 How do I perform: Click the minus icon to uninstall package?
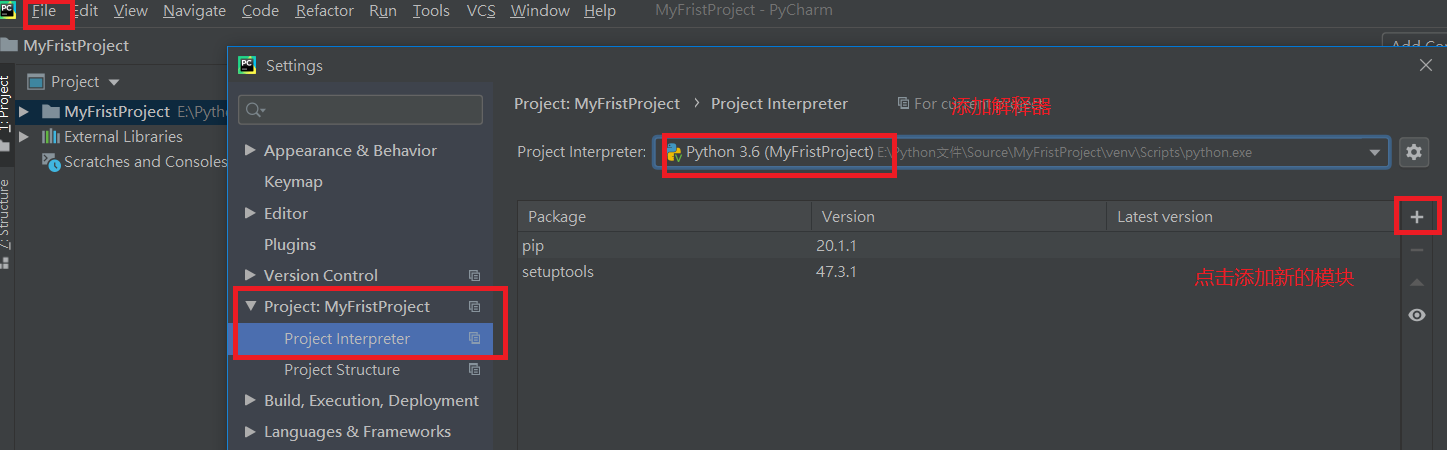(1416, 250)
